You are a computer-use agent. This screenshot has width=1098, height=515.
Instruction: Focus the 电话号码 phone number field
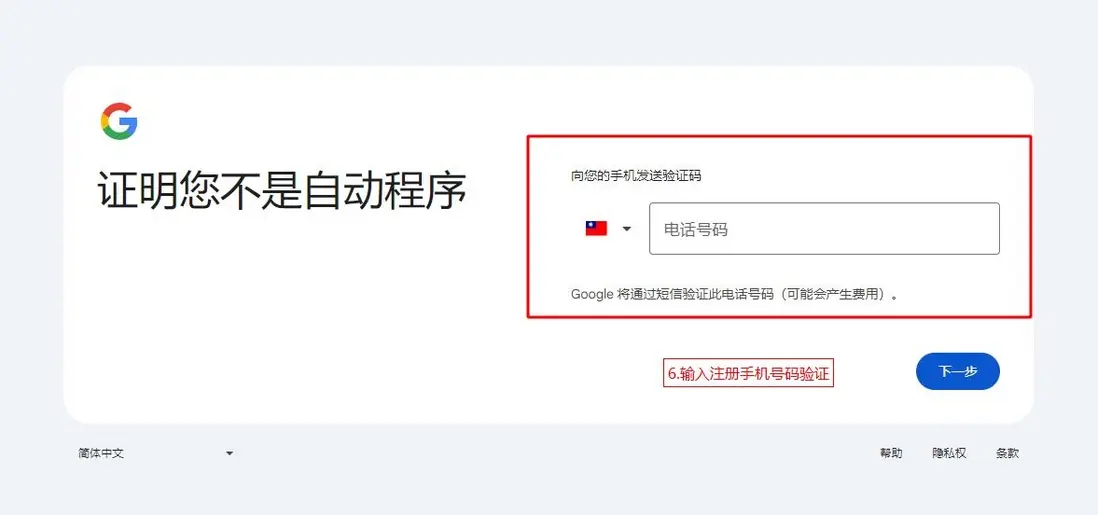point(824,228)
